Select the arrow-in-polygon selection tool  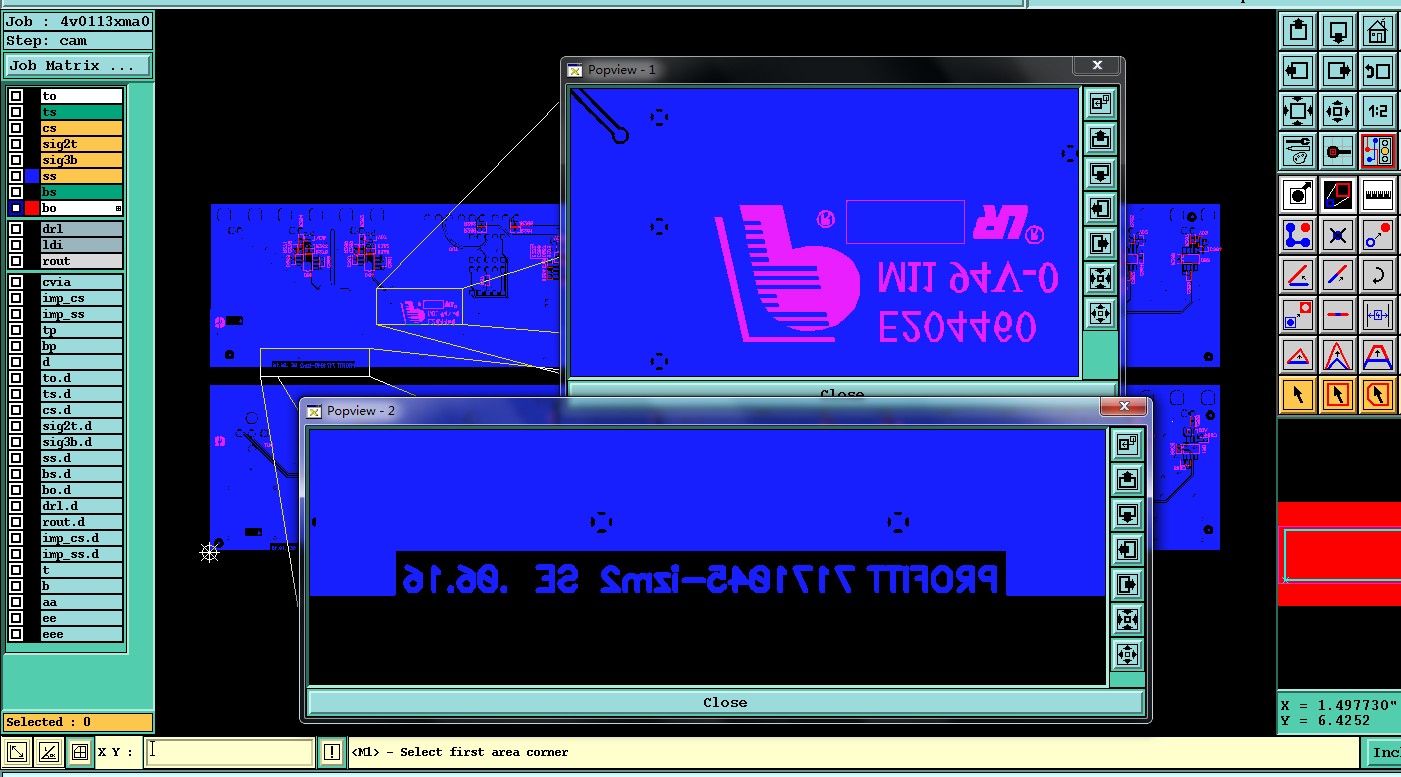tap(1378, 394)
